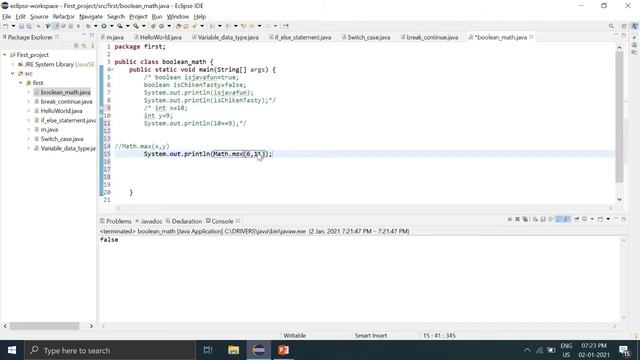This screenshot has width=640, height=360.
Task: Click the Save icon in toolbar
Action: pos(22,26)
